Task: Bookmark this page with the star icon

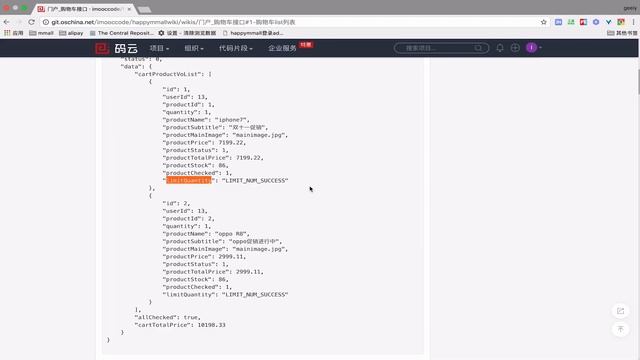Action: (x=544, y=22)
